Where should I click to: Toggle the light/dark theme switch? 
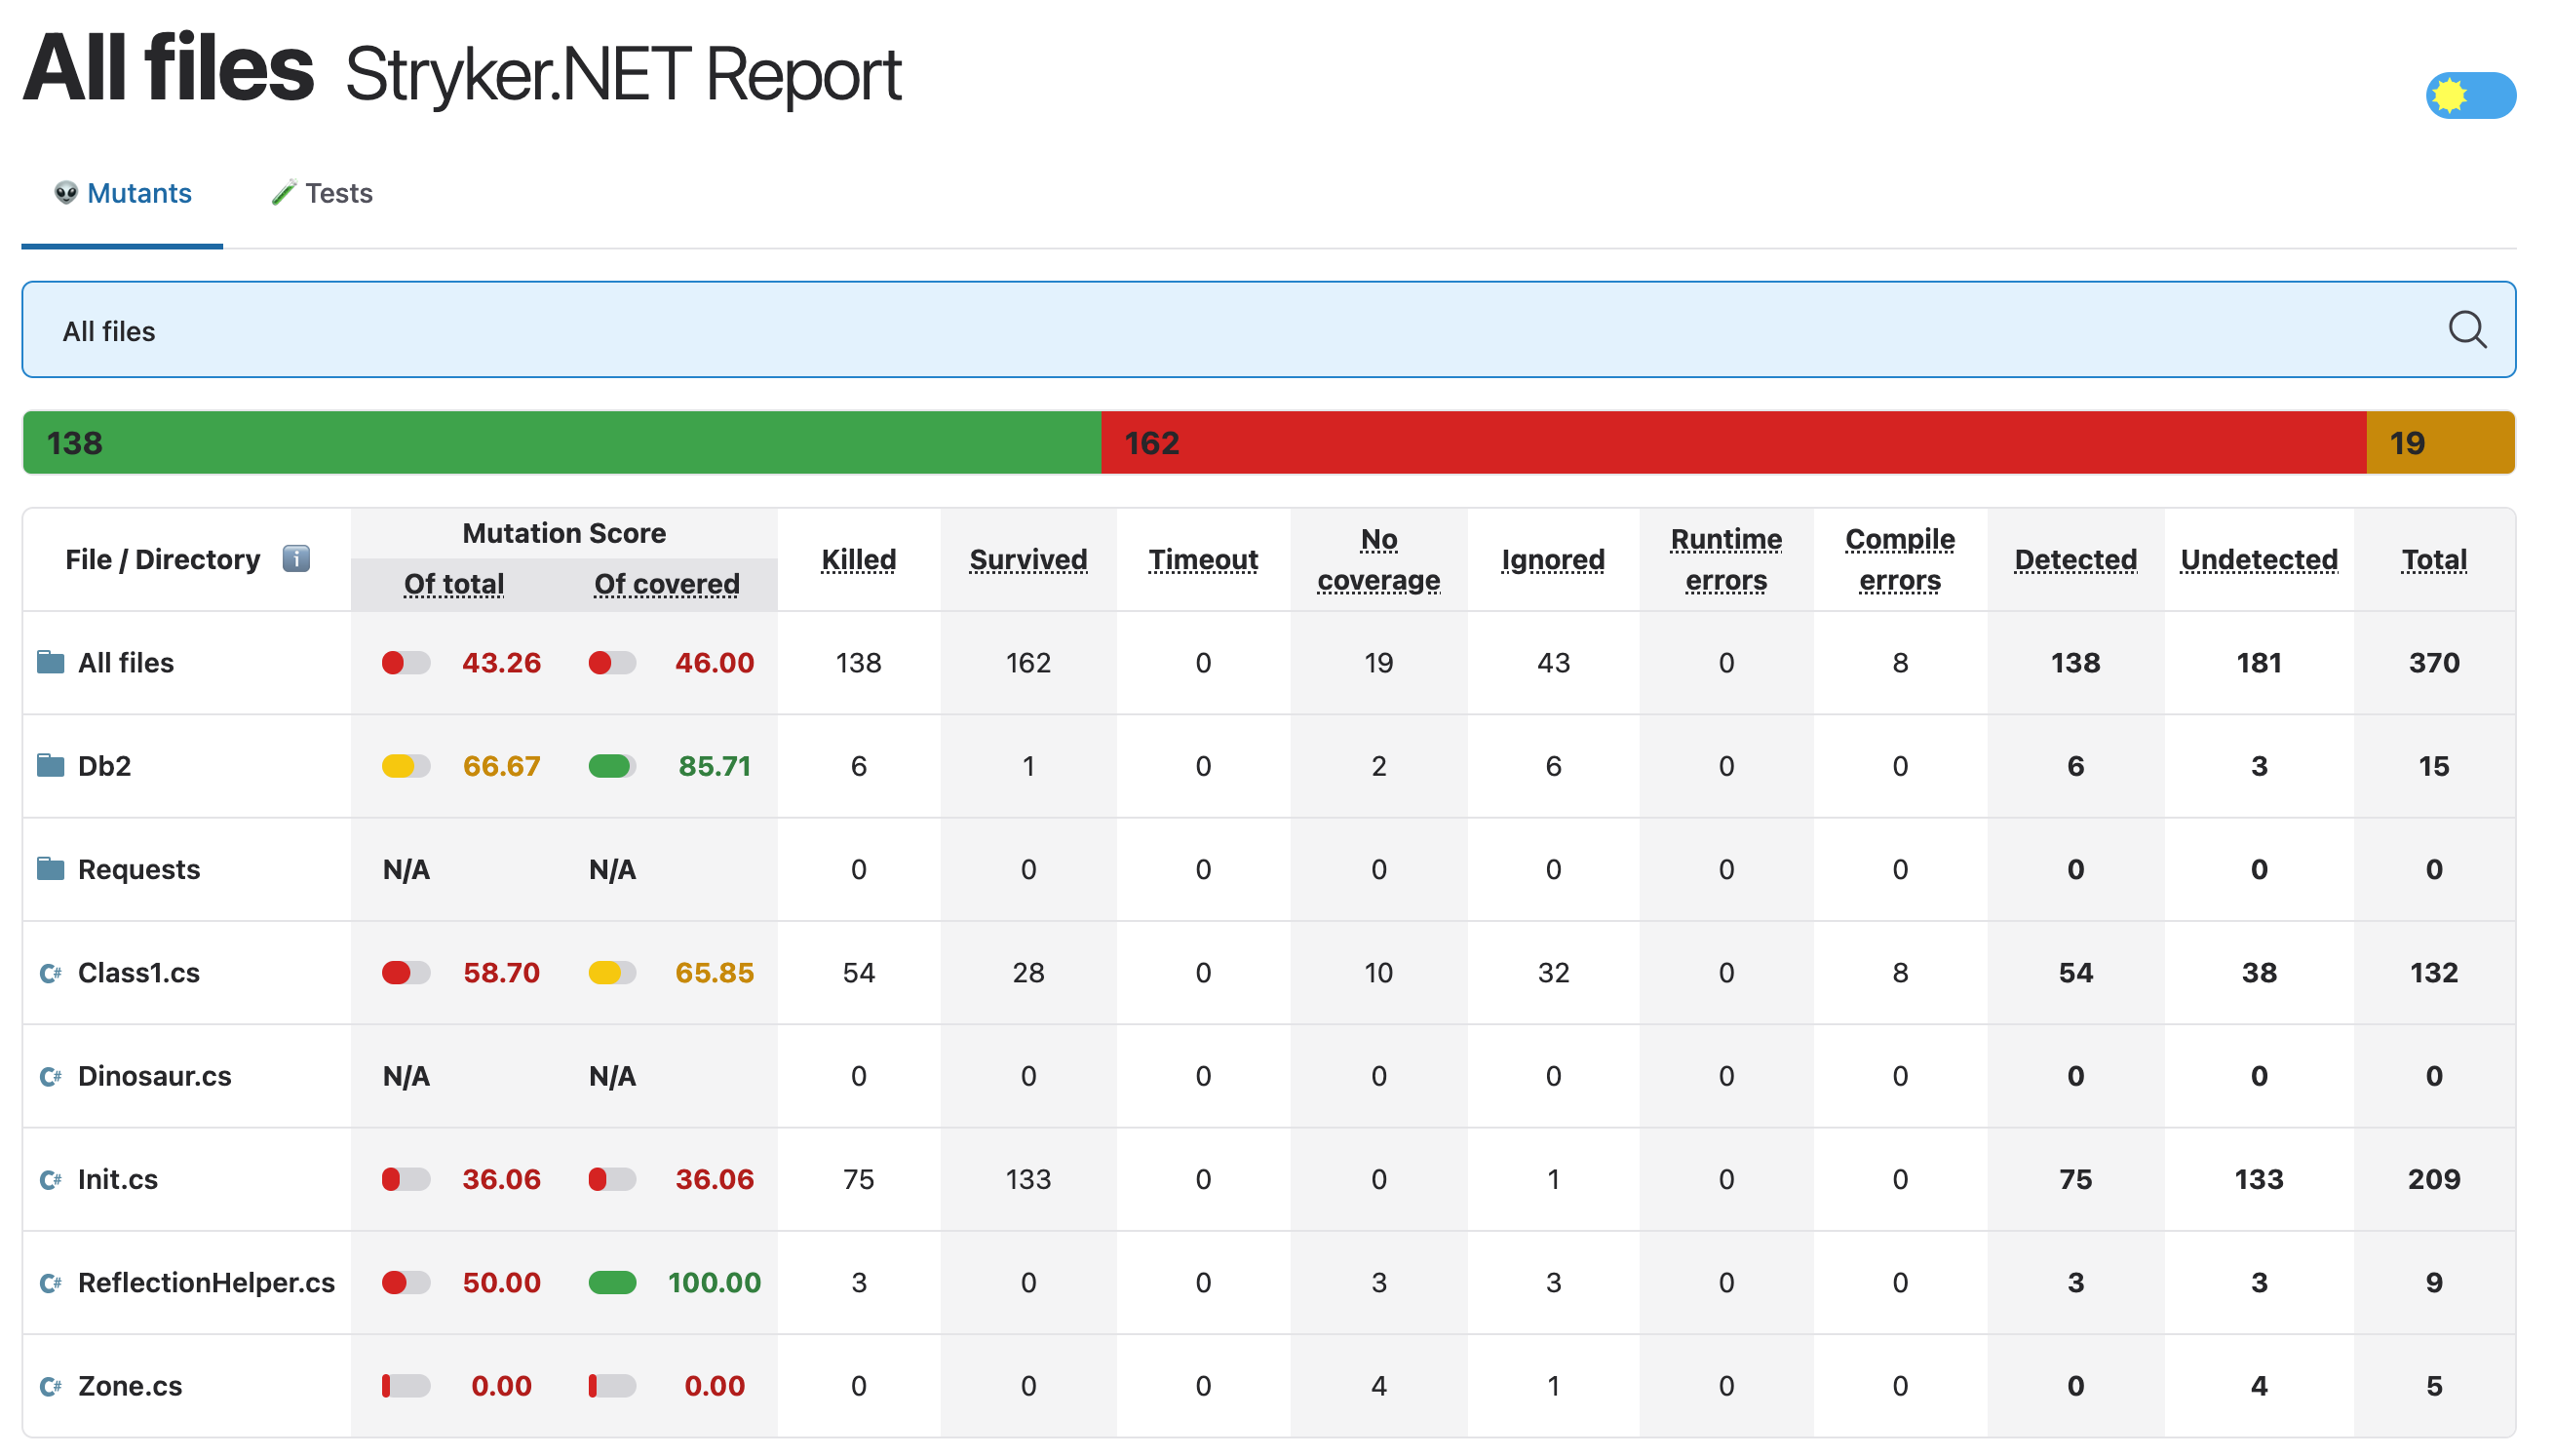click(2470, 96)
